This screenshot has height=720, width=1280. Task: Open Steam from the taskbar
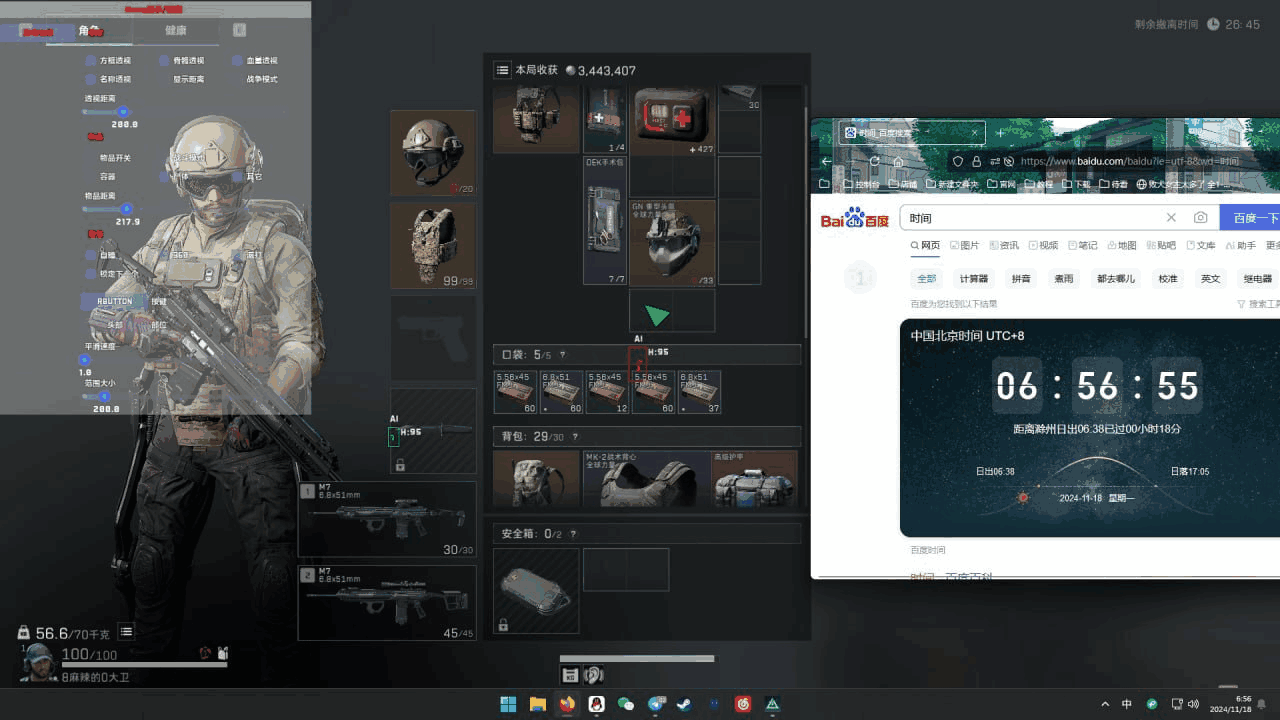(684, 704)
